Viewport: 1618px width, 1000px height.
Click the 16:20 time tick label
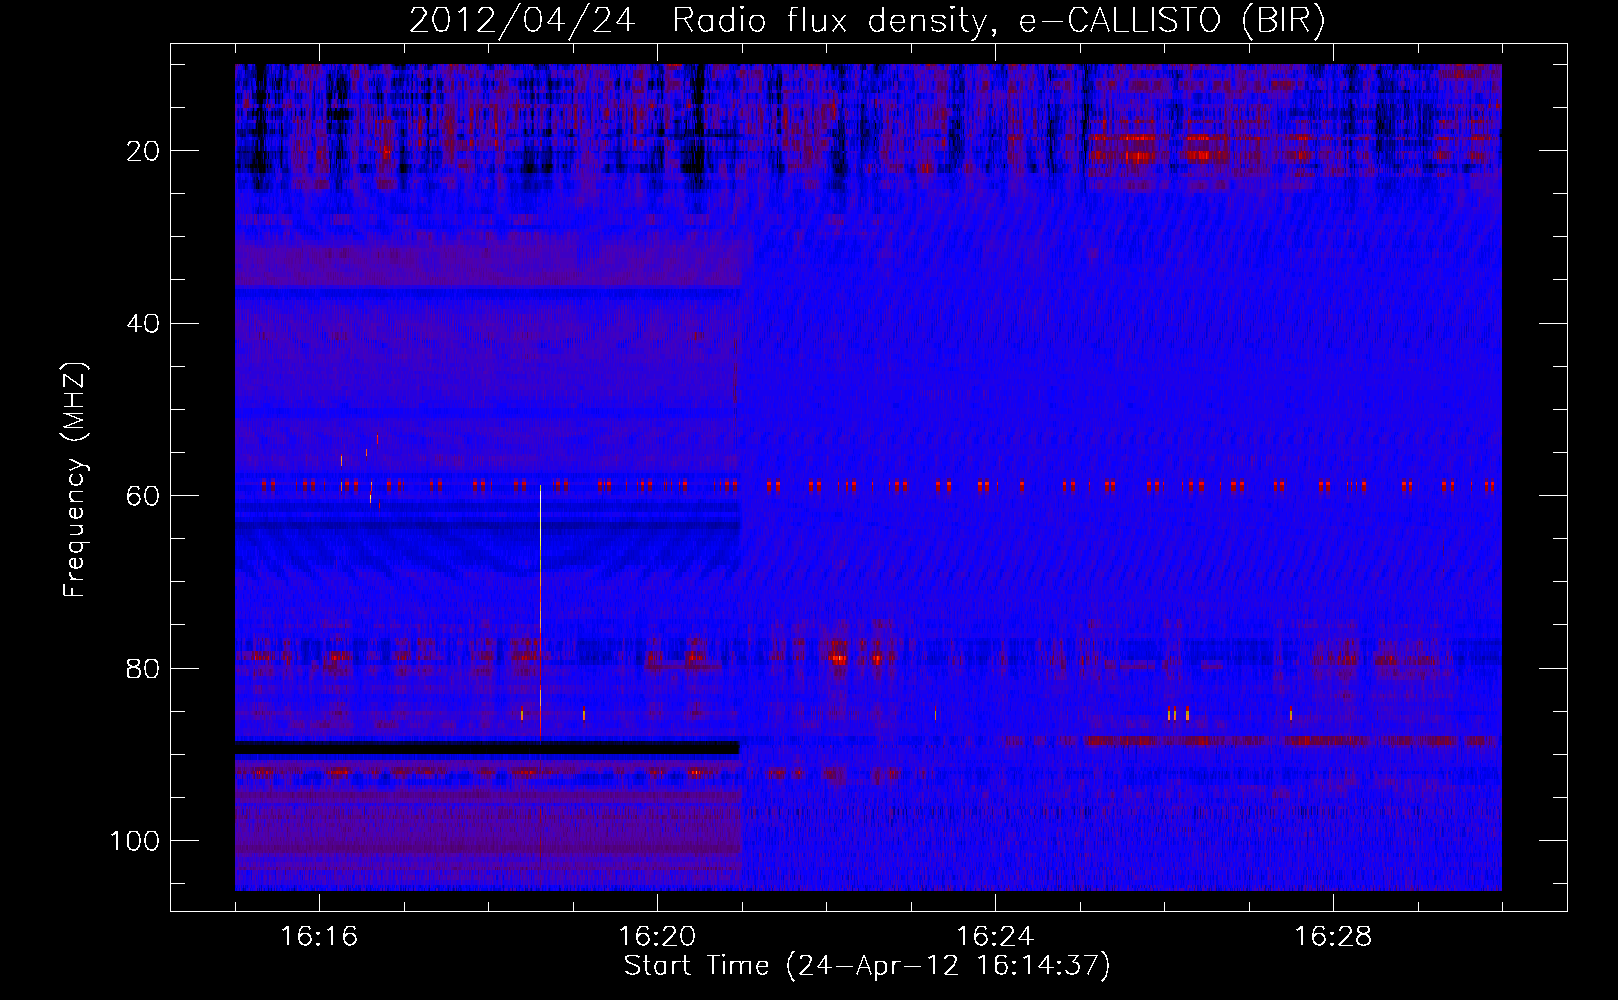(657, 937)
